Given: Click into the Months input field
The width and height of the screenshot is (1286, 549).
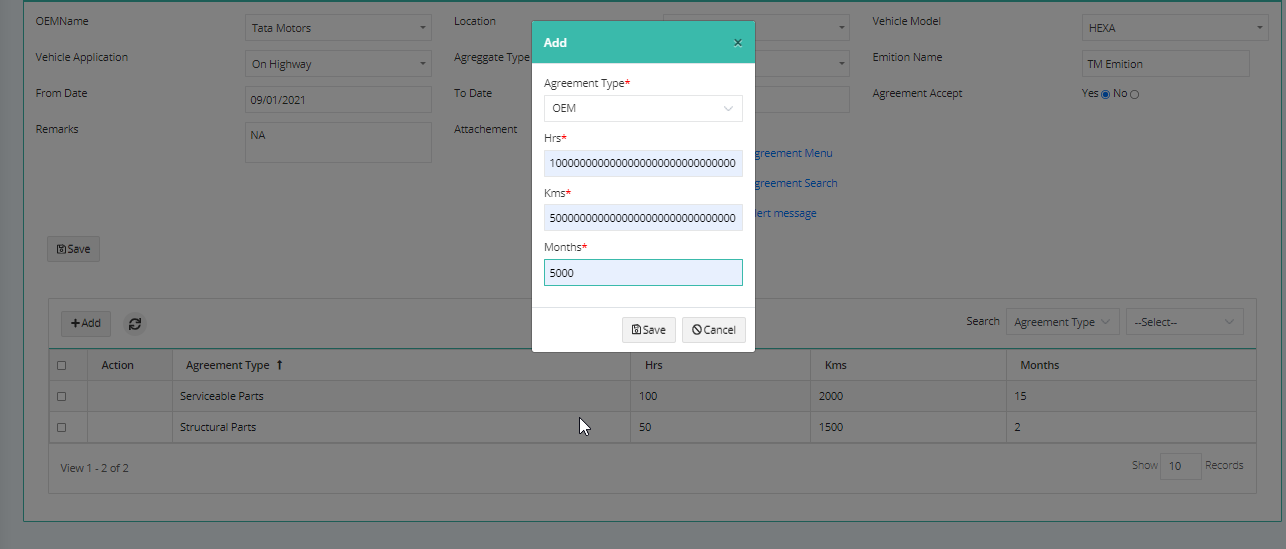Looking at the screenshot, I should 643,272.
